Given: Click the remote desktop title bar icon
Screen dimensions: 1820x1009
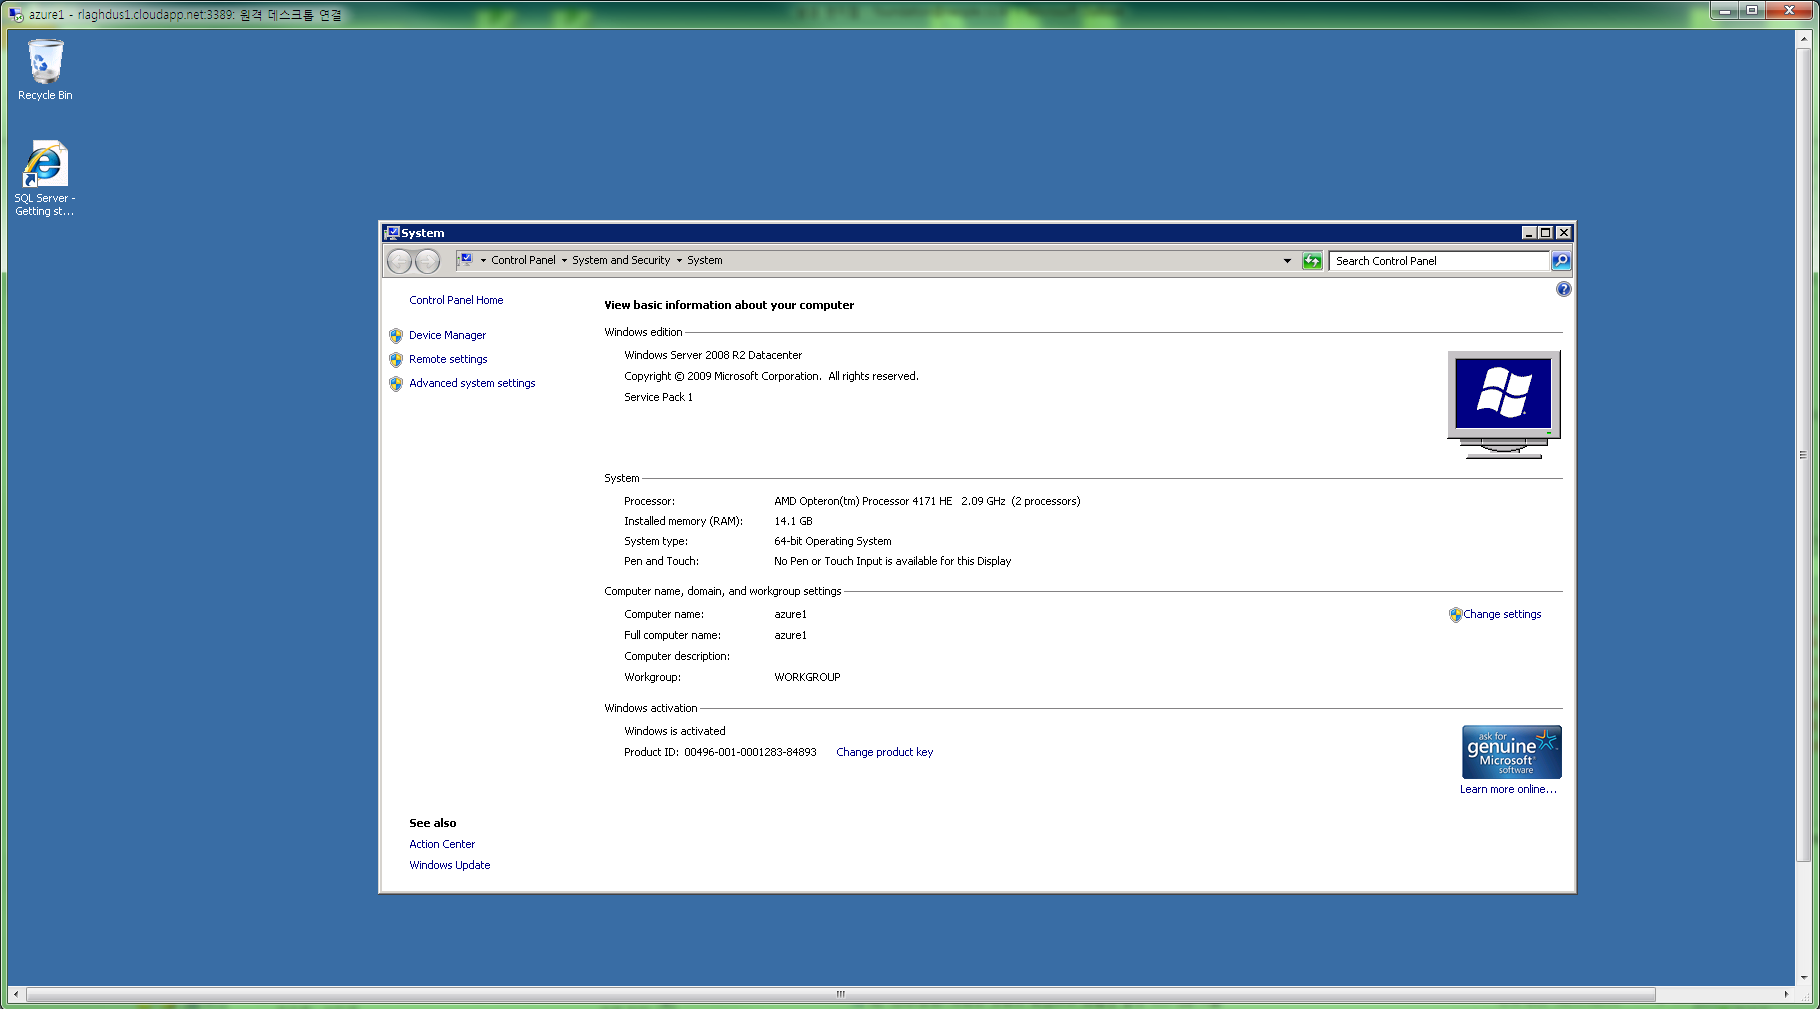Looking at the screenshot, I should coord(16,14).
